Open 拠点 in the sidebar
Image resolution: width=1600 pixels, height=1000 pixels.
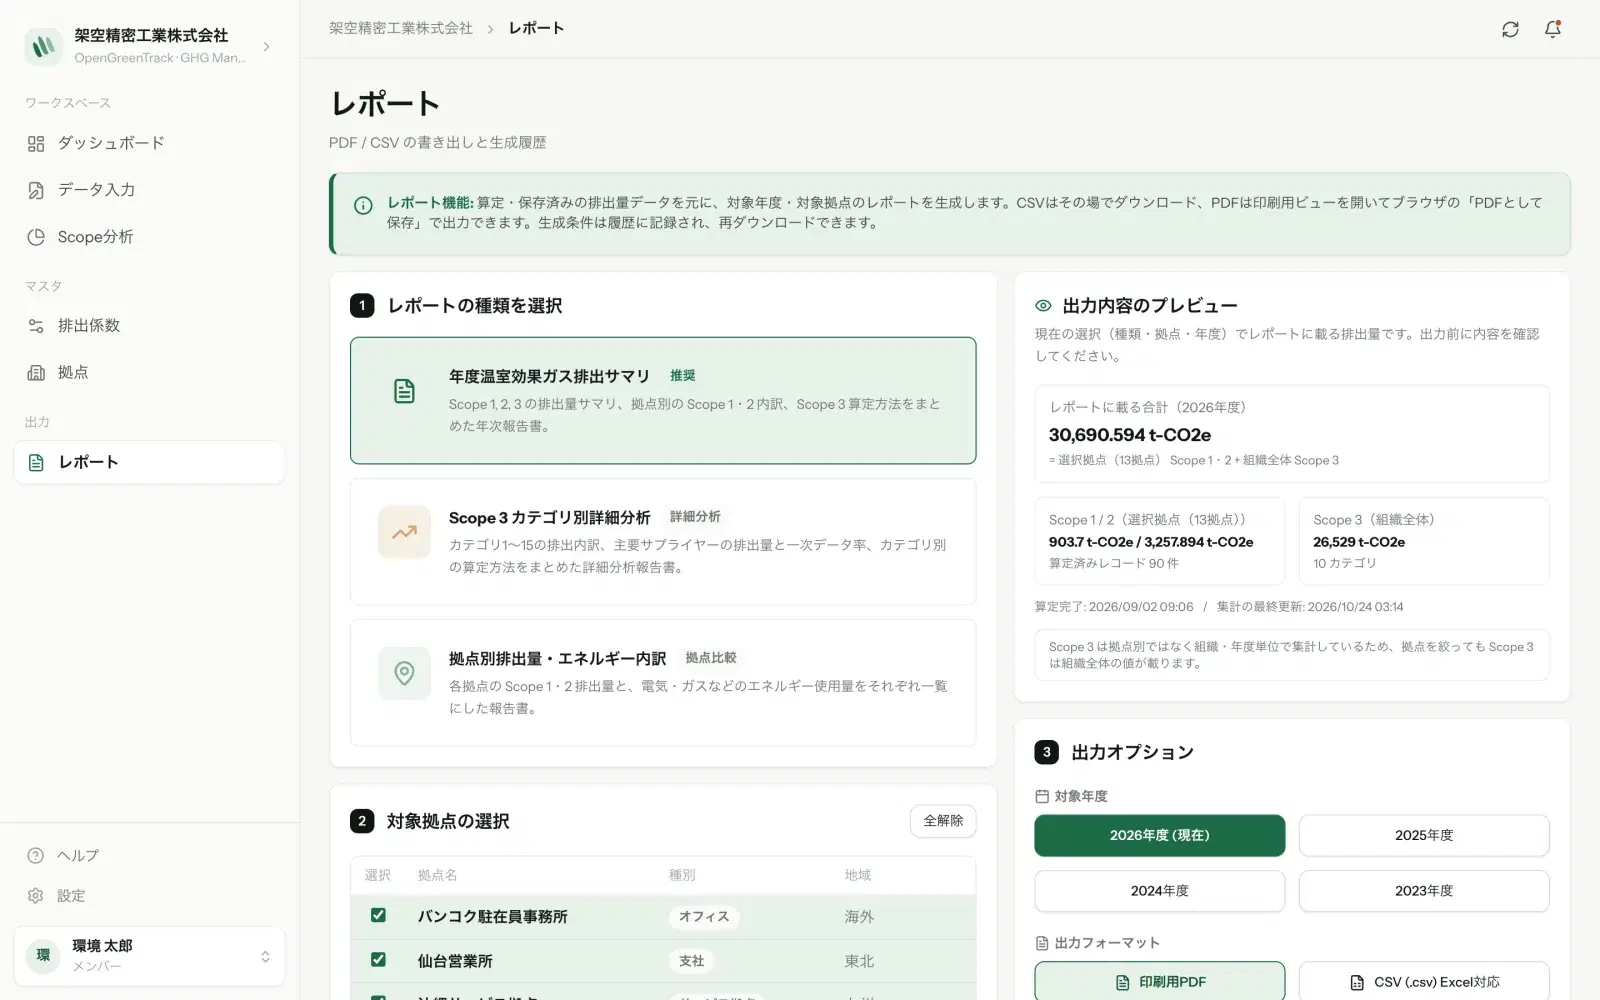click(x=149, y=373)
